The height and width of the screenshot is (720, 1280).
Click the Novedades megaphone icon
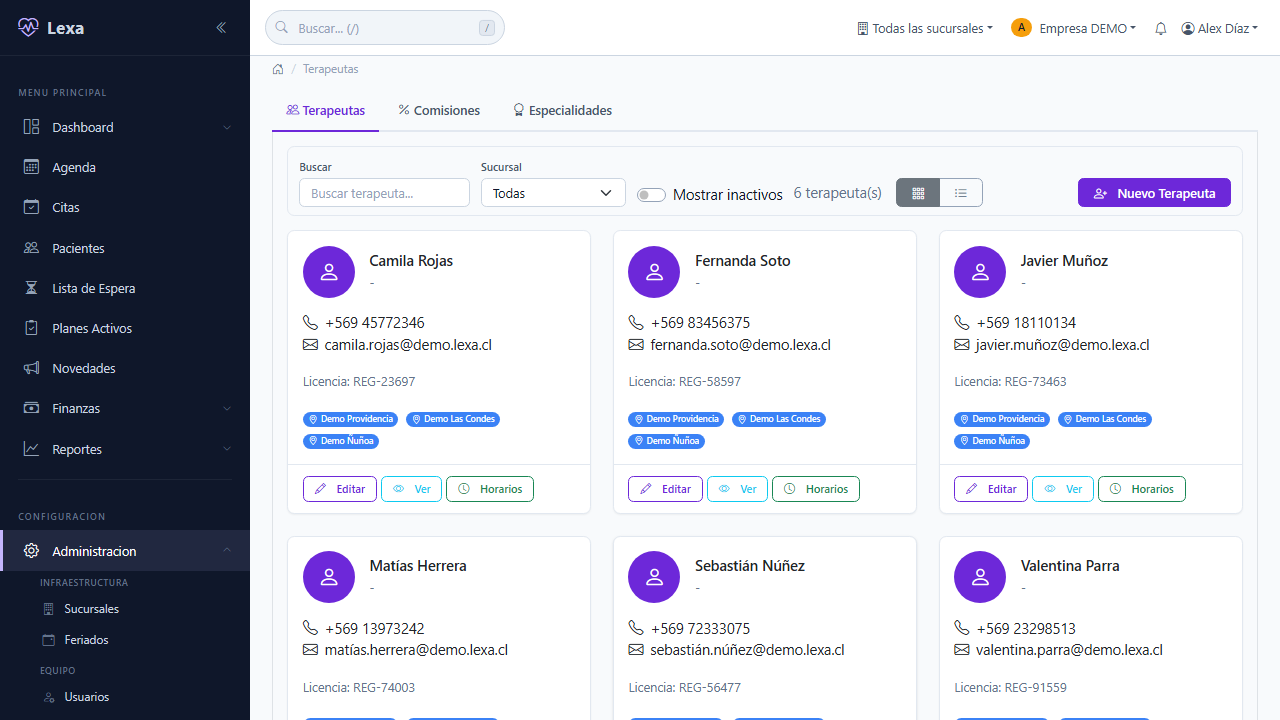(32, 368)
